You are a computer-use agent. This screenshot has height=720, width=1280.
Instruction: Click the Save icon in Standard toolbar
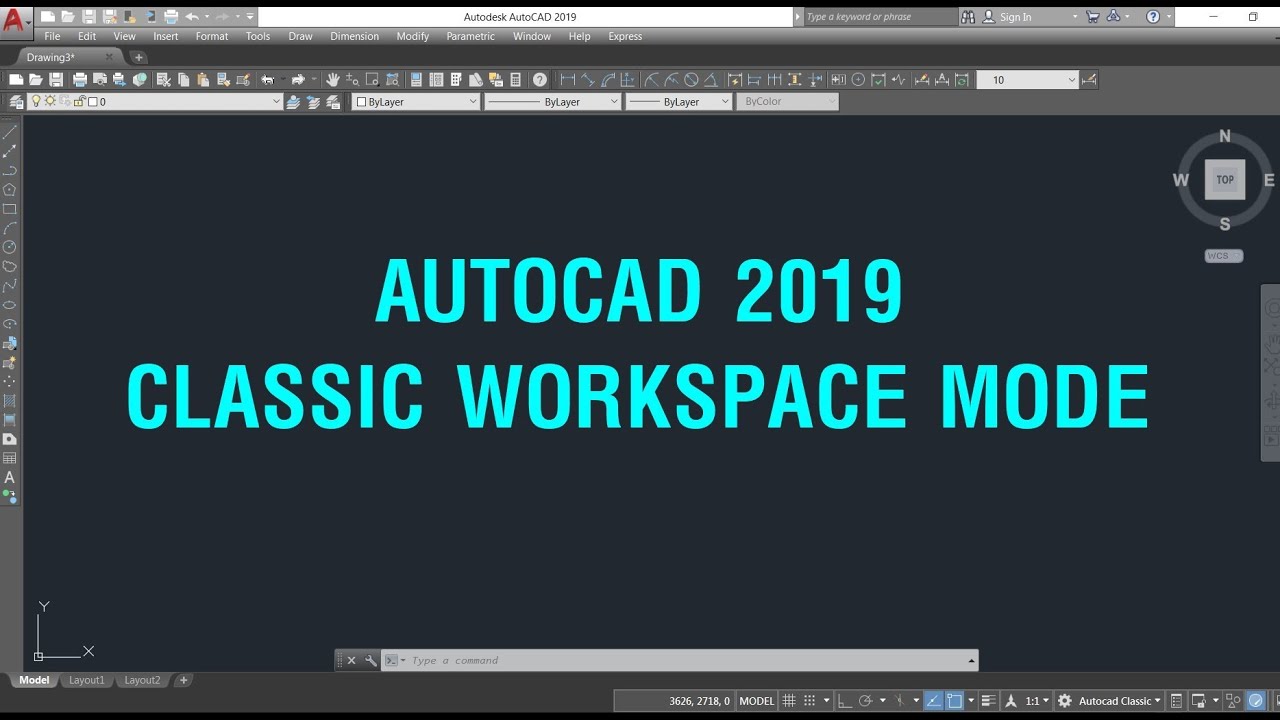pyautogui.click(x=56, y=80)
